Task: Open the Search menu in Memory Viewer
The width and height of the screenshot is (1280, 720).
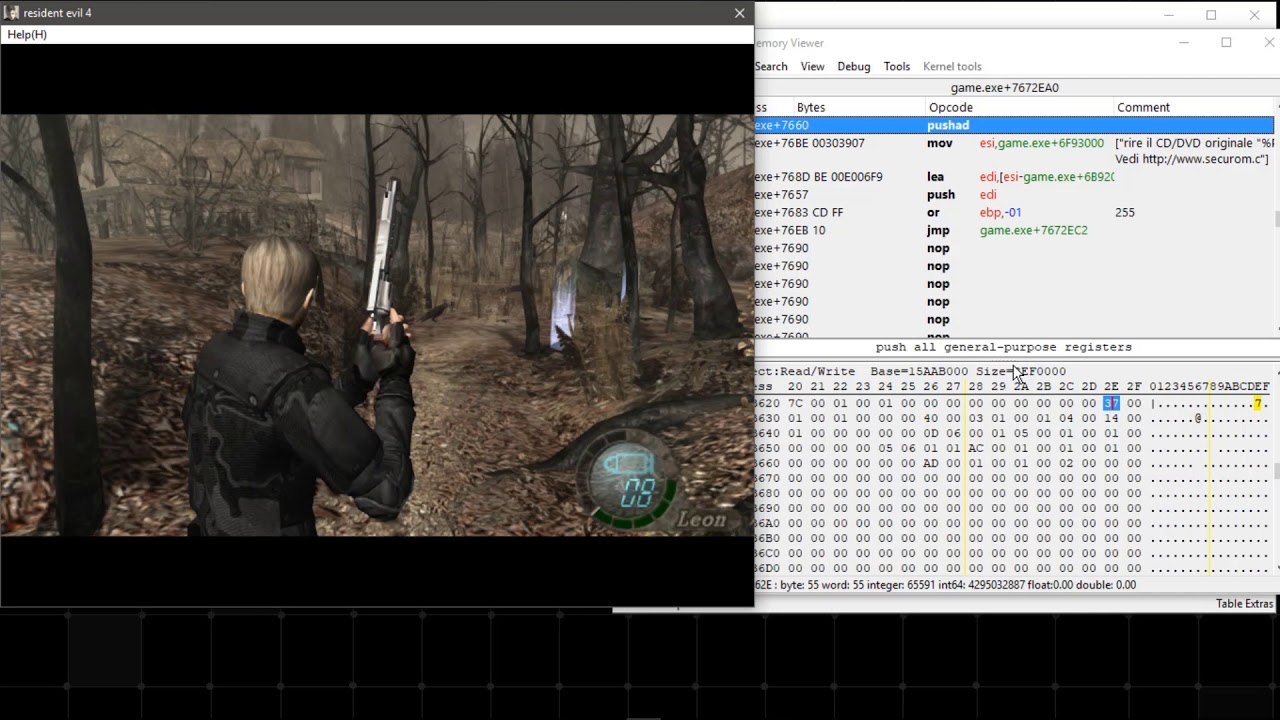Action: 771,66
